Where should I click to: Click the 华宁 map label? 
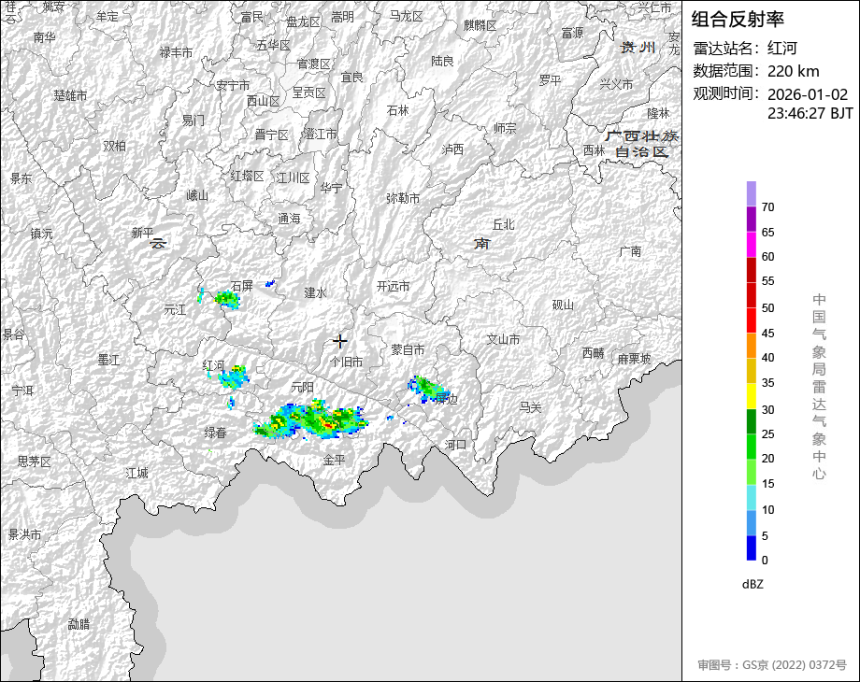click(x=331, y=188)
